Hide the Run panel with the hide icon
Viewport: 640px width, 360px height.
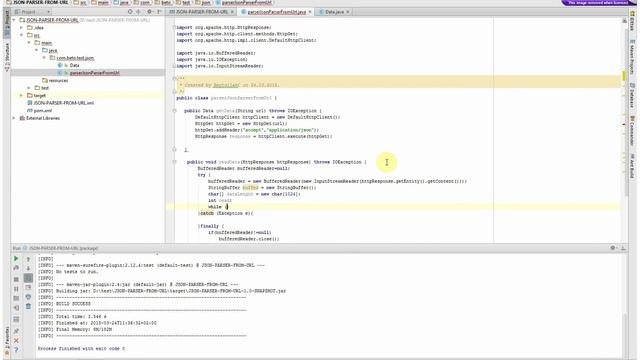coord(623,248)
